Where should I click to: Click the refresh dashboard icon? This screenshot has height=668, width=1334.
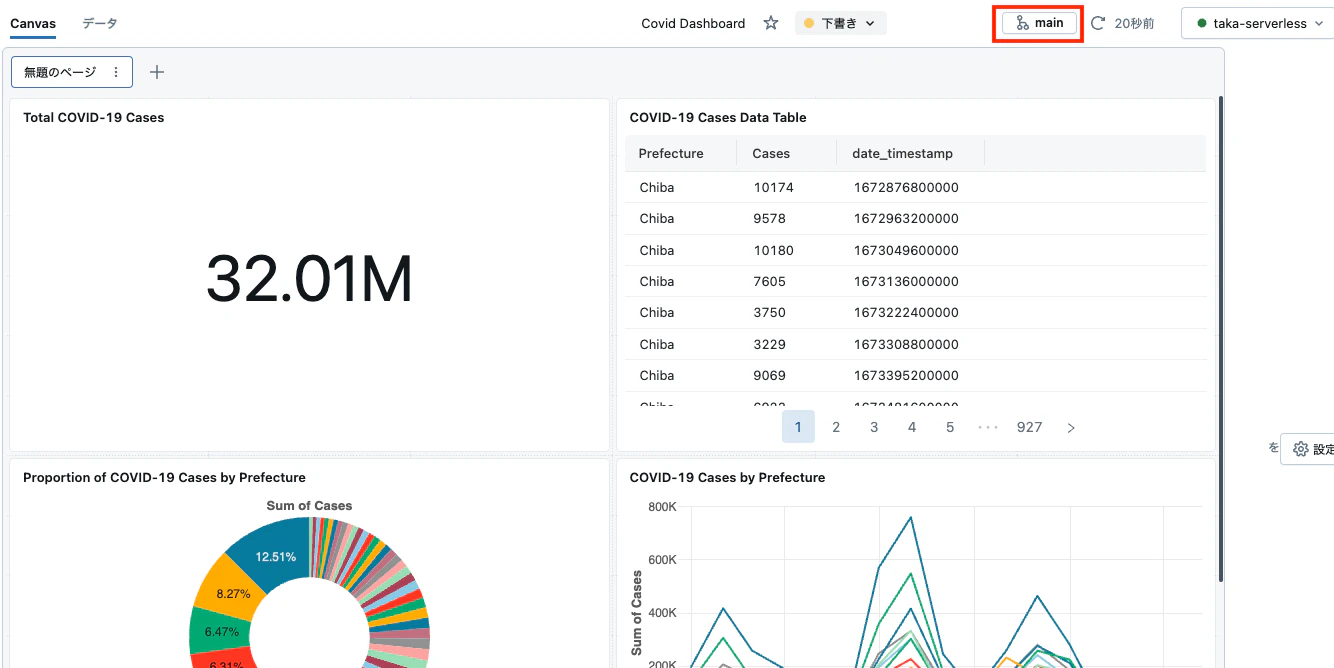[1098, 23]
